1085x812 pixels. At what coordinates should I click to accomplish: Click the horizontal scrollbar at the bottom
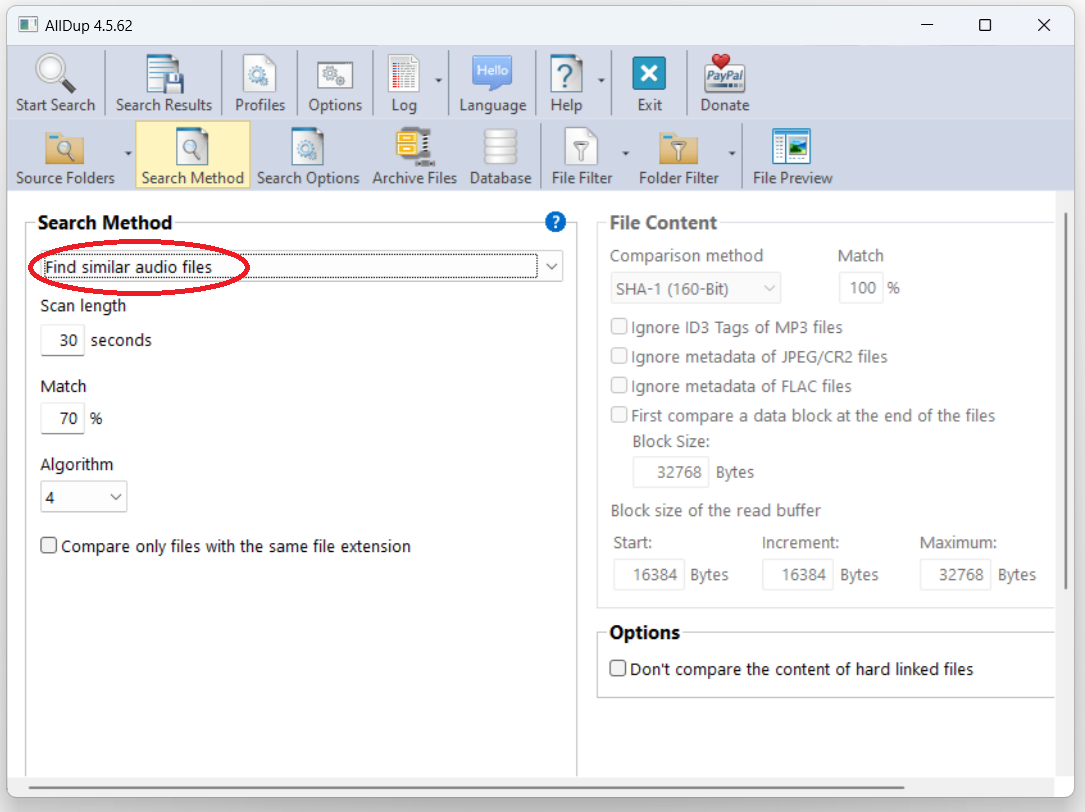tap(466, 787)
